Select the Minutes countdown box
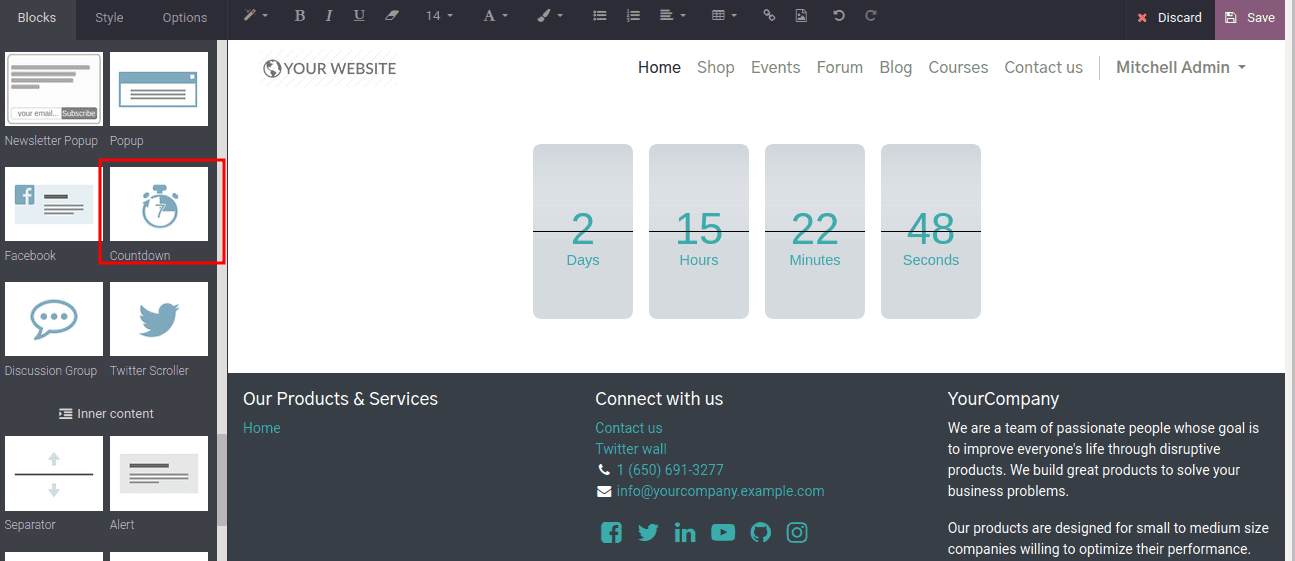Viewport: 1295px width, 561px height. 815,231
